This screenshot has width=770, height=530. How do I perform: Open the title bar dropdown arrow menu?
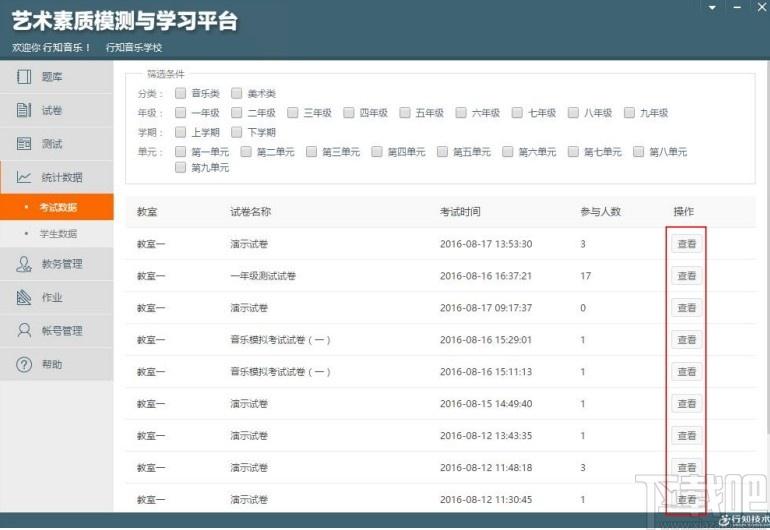point(712,8)
